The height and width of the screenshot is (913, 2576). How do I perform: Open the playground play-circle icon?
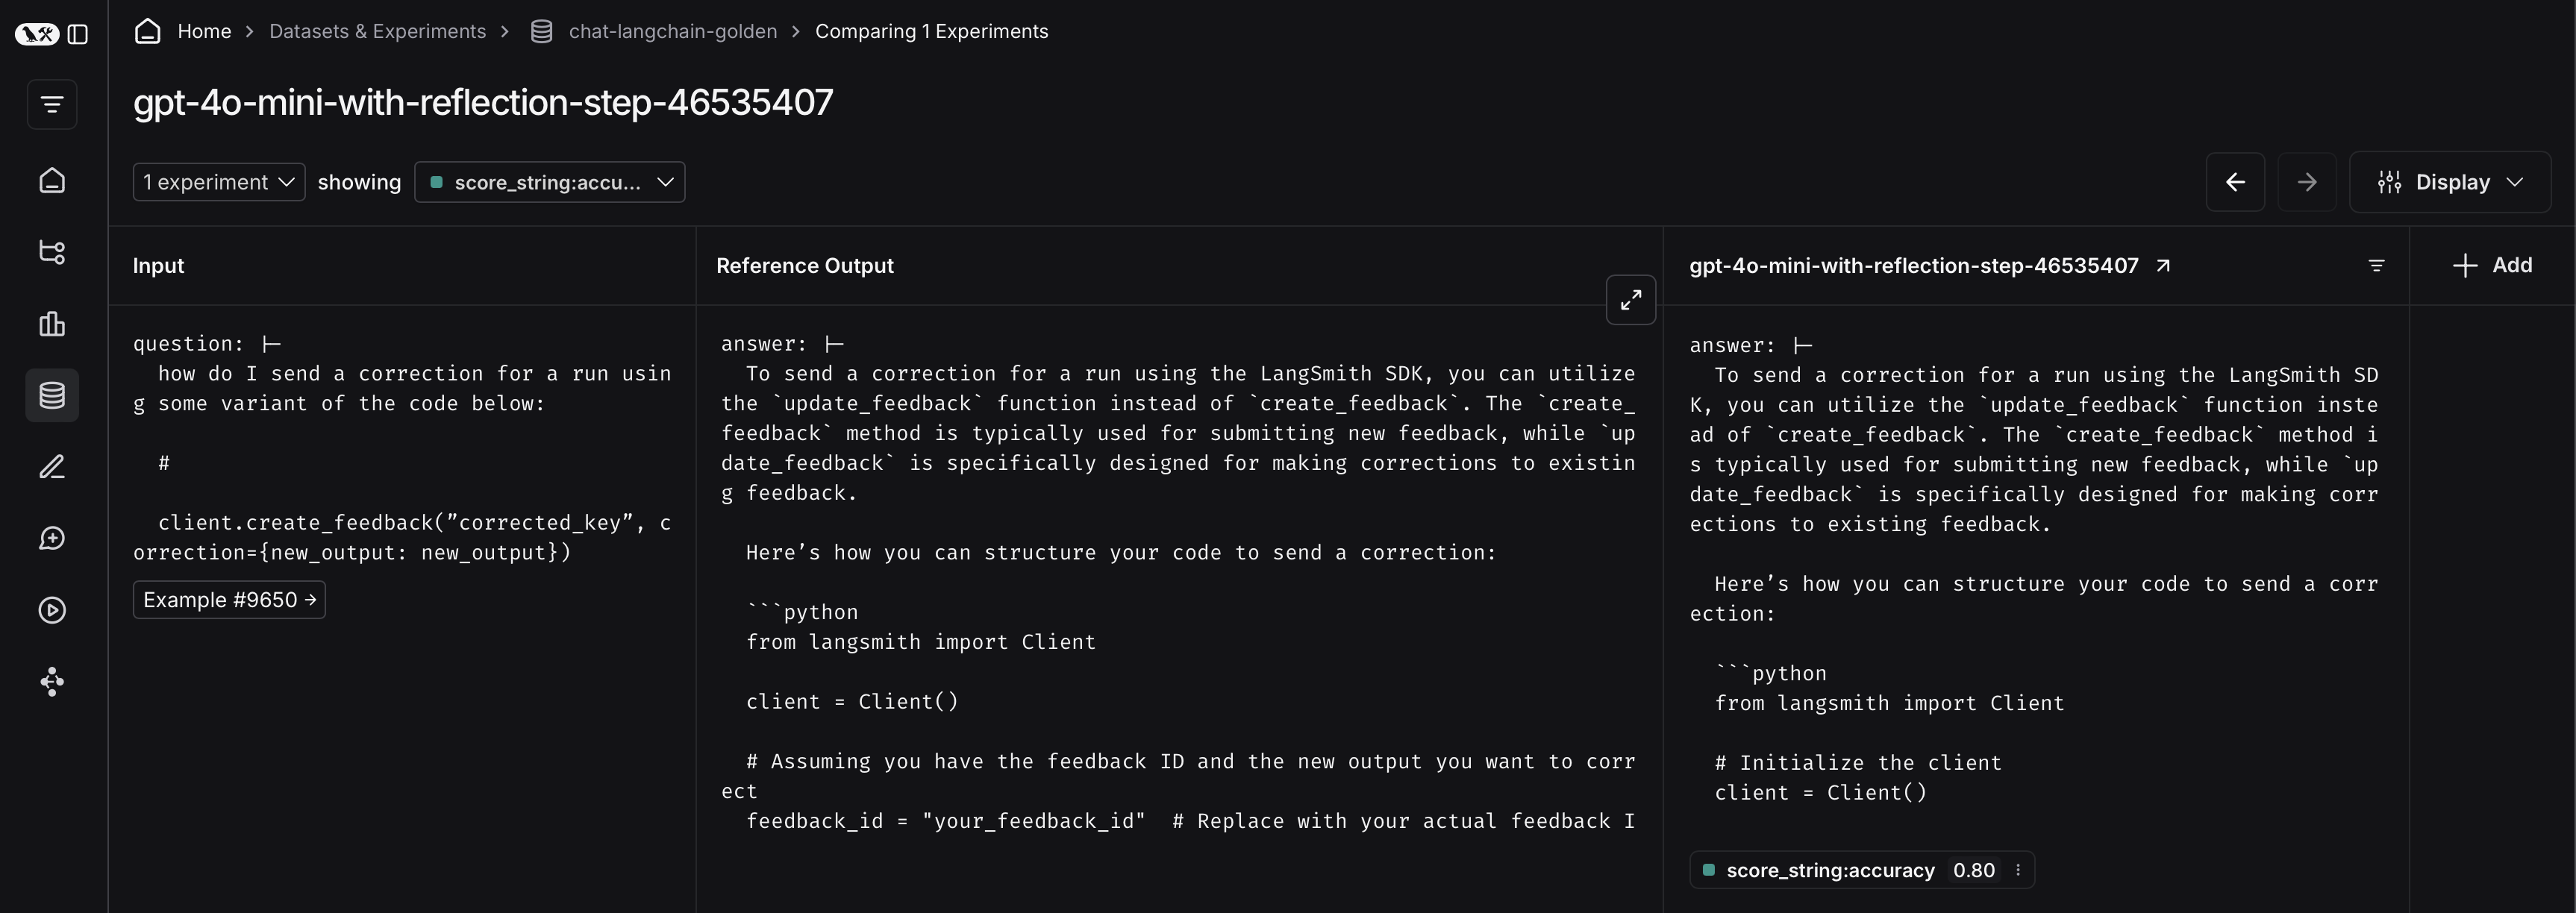[52, 610]
